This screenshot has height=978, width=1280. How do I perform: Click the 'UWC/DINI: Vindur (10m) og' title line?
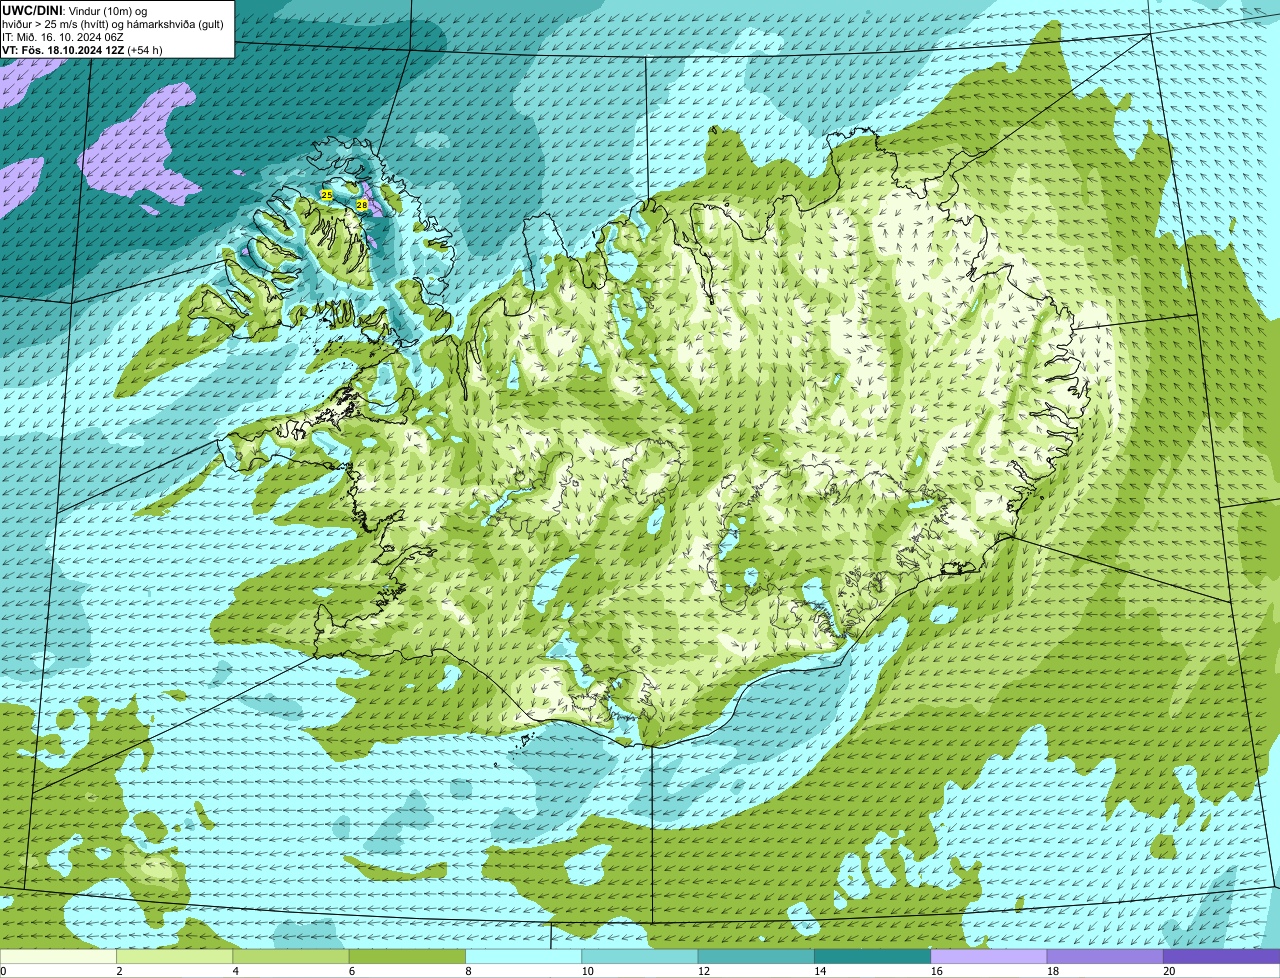75,10
